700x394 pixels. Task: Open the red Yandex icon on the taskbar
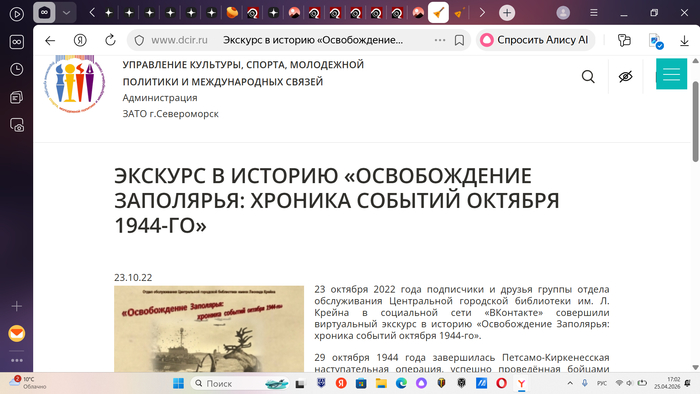[341, 383]
